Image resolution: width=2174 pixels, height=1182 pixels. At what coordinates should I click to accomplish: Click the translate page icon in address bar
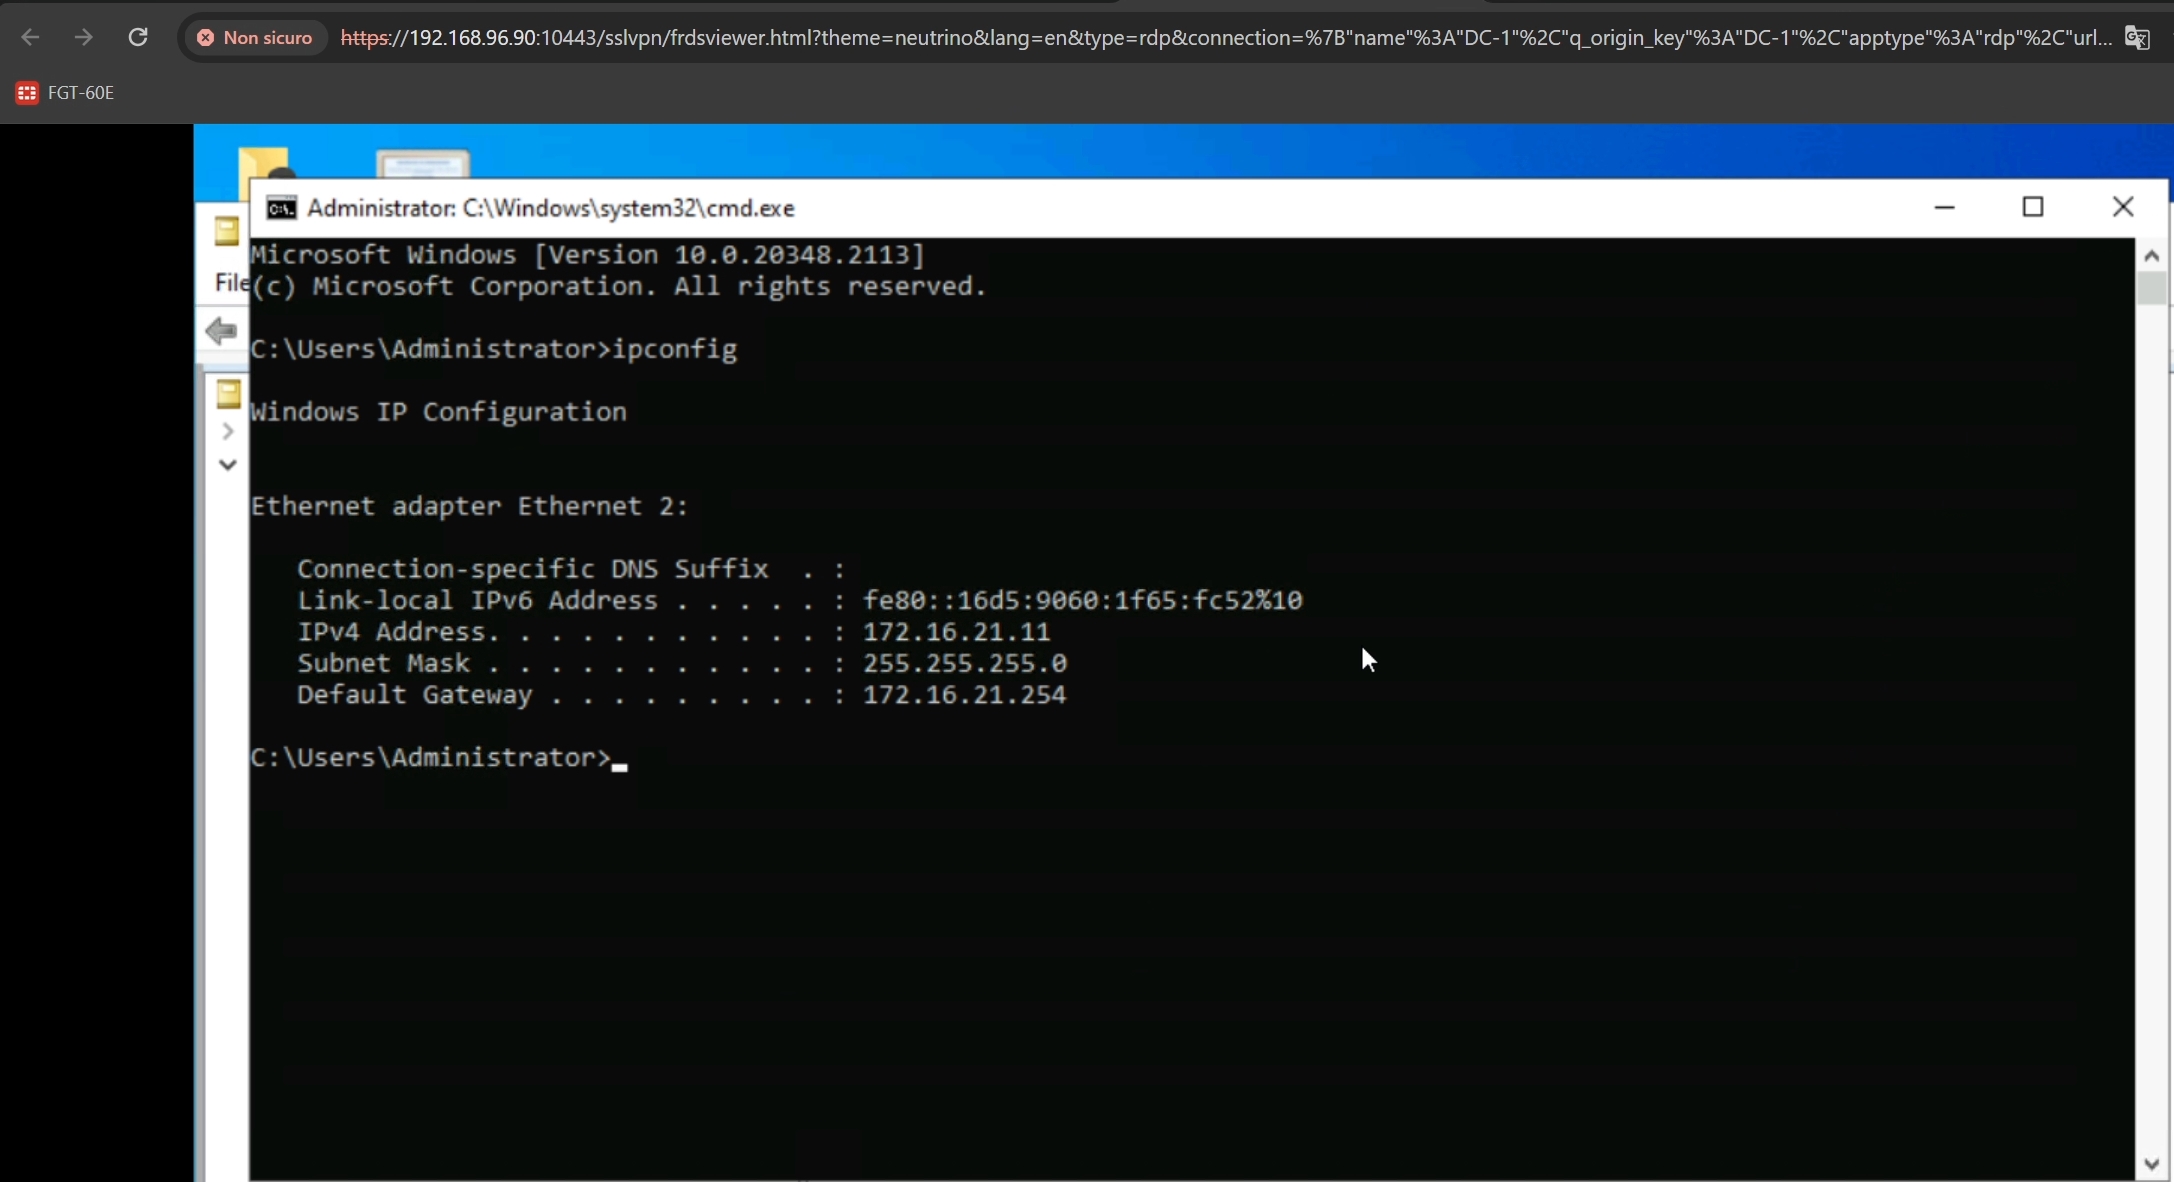(2137, 37)
